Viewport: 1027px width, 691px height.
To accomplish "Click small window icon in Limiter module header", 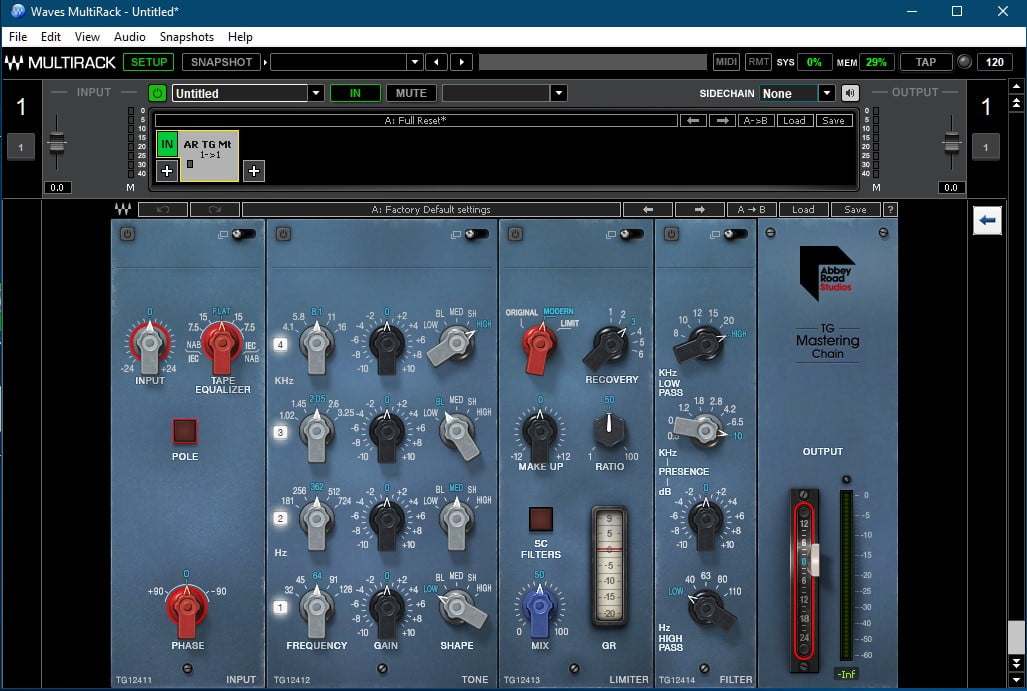I will click(x=611, y=234).
